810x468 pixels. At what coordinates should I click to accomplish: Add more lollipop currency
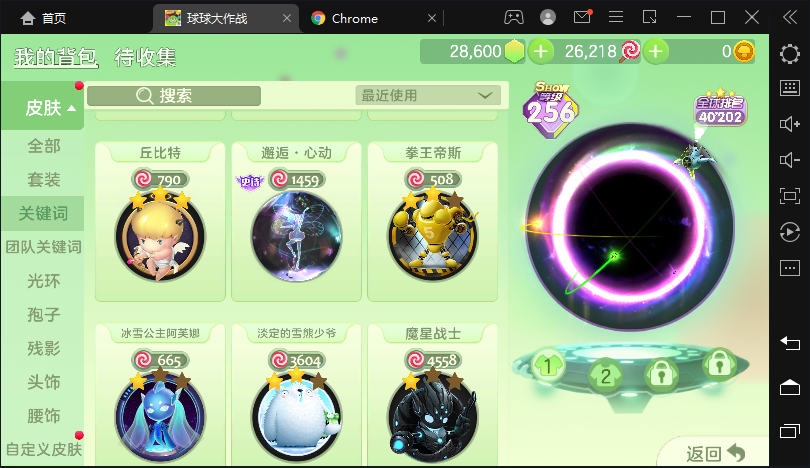click(x=656, y=52)
